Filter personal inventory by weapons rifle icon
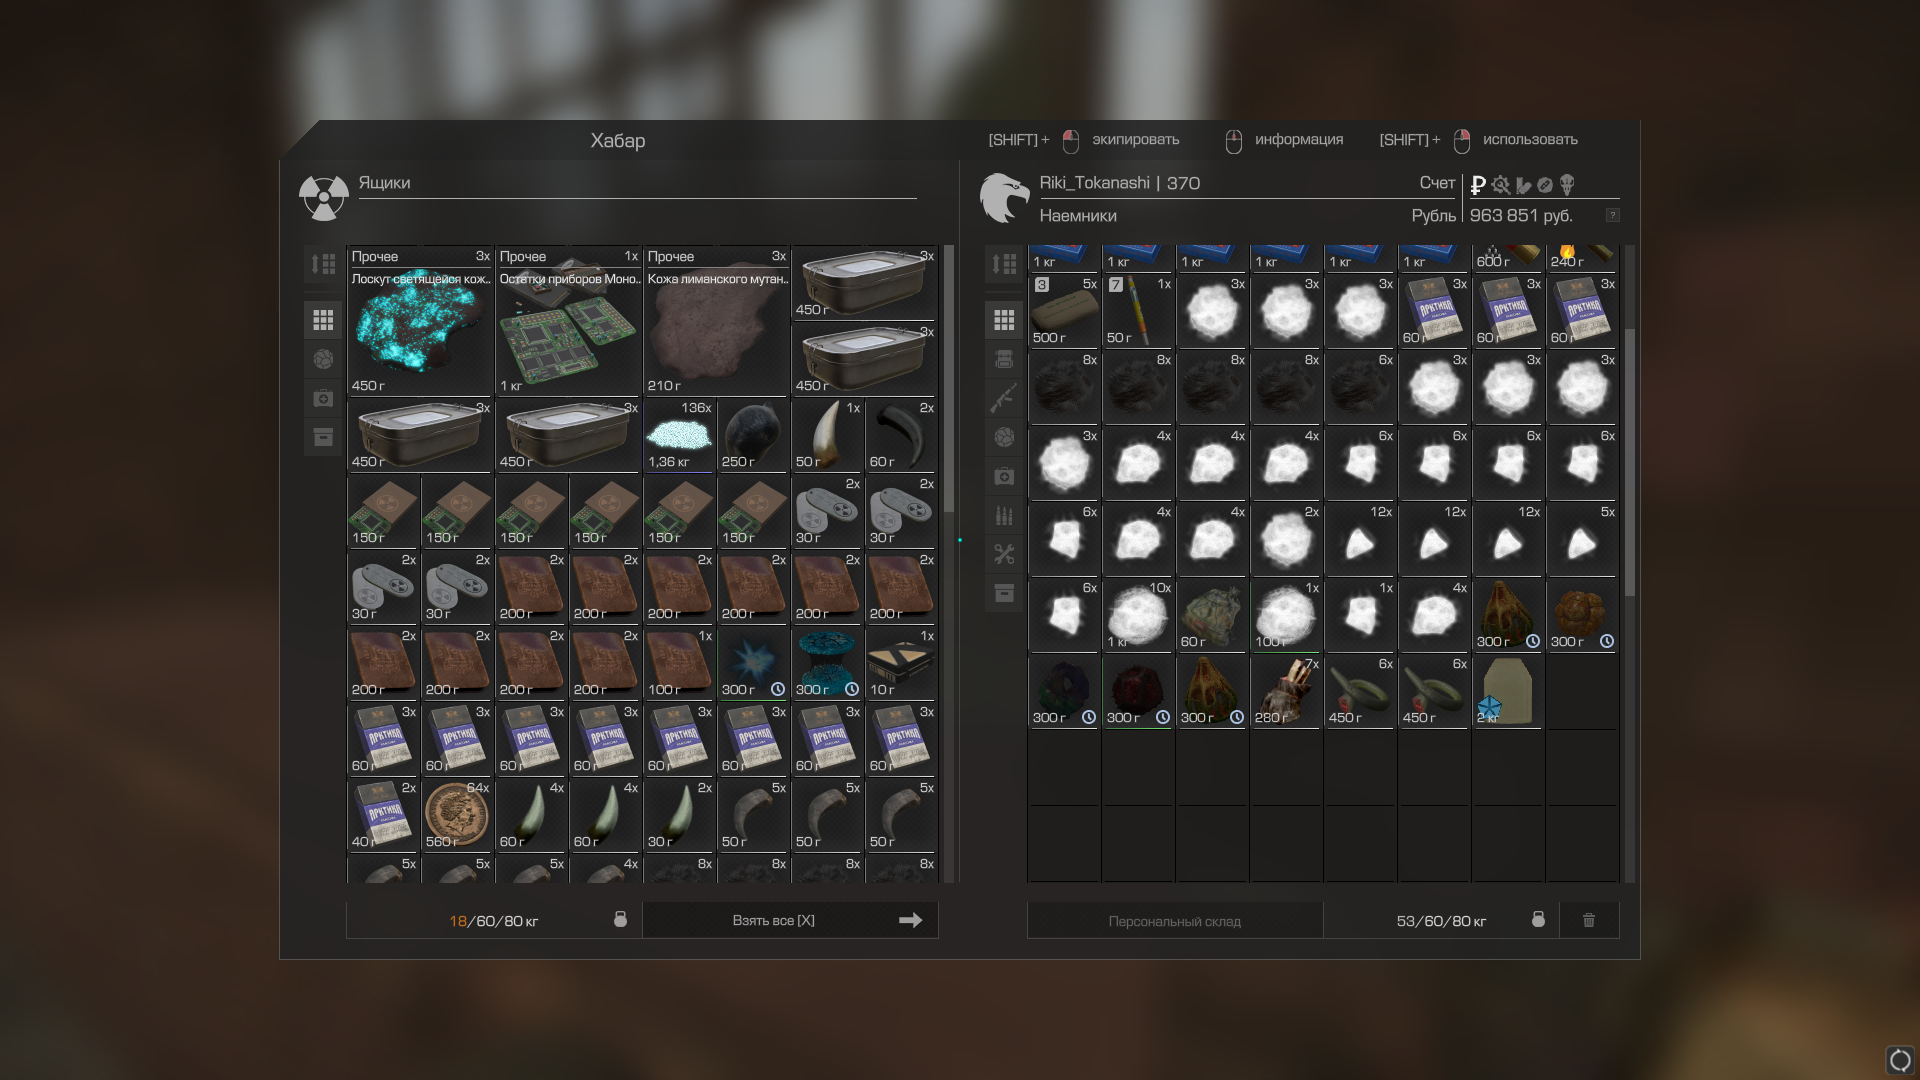 coord(1004,398)
